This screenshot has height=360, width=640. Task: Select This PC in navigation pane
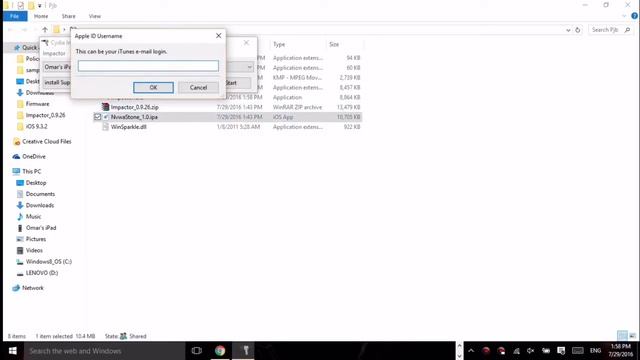coord(31,171)
